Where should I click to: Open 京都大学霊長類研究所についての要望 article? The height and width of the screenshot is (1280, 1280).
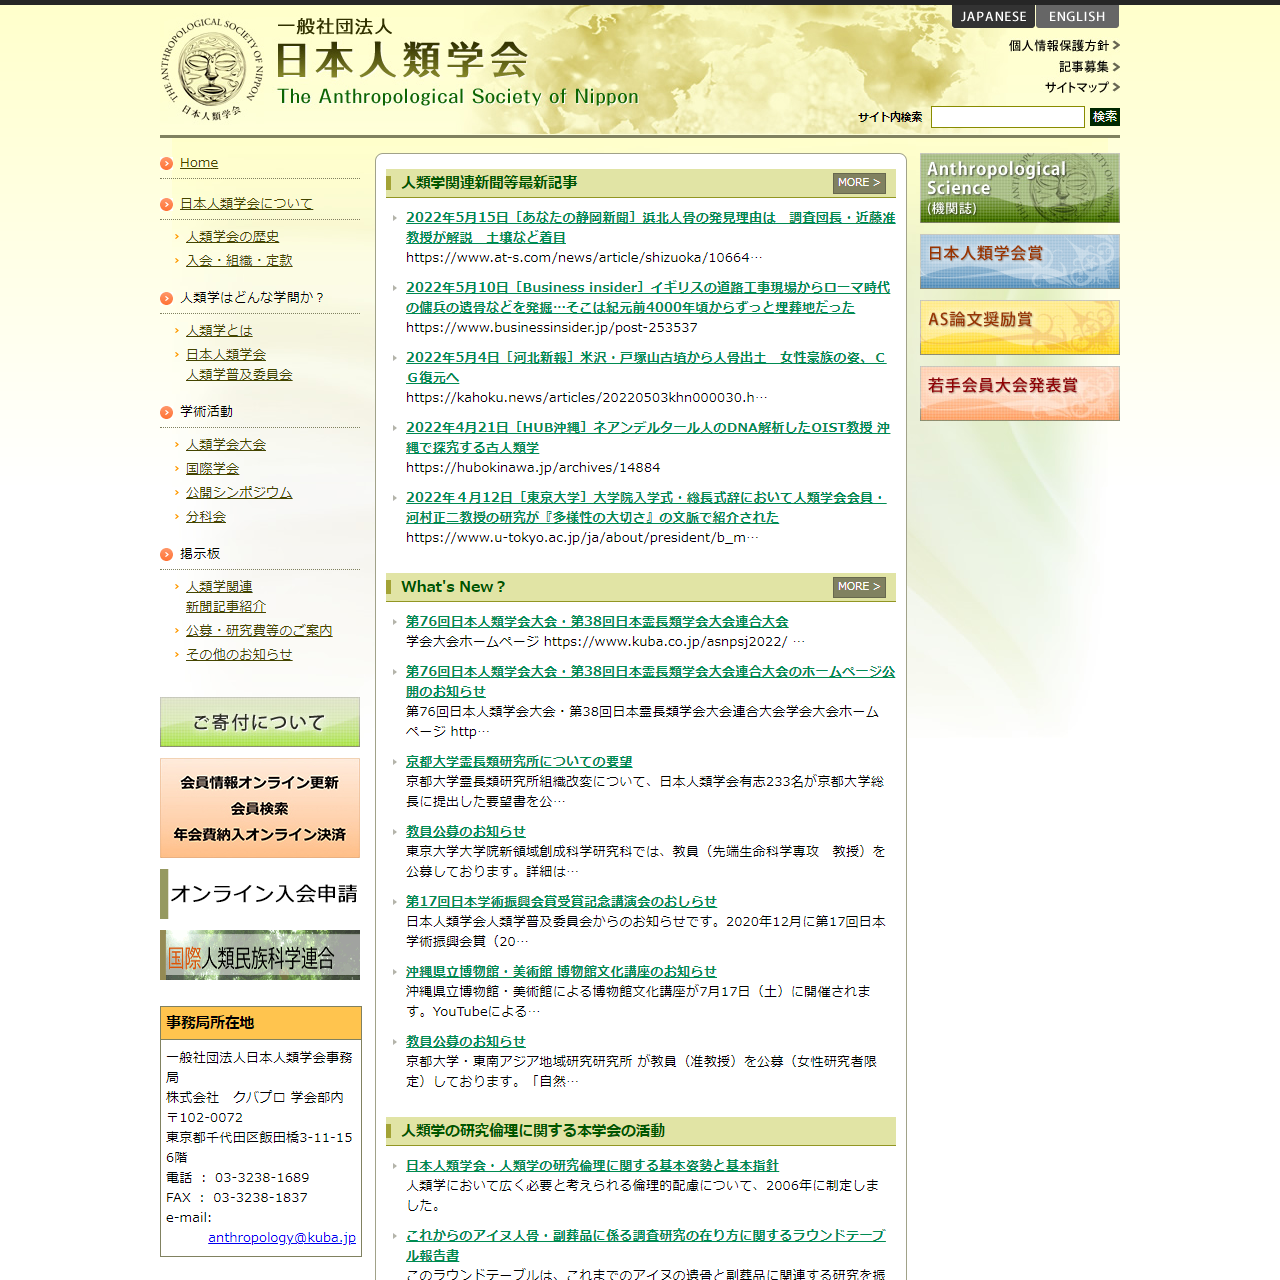pyautogui.click(x=519, y=762)
